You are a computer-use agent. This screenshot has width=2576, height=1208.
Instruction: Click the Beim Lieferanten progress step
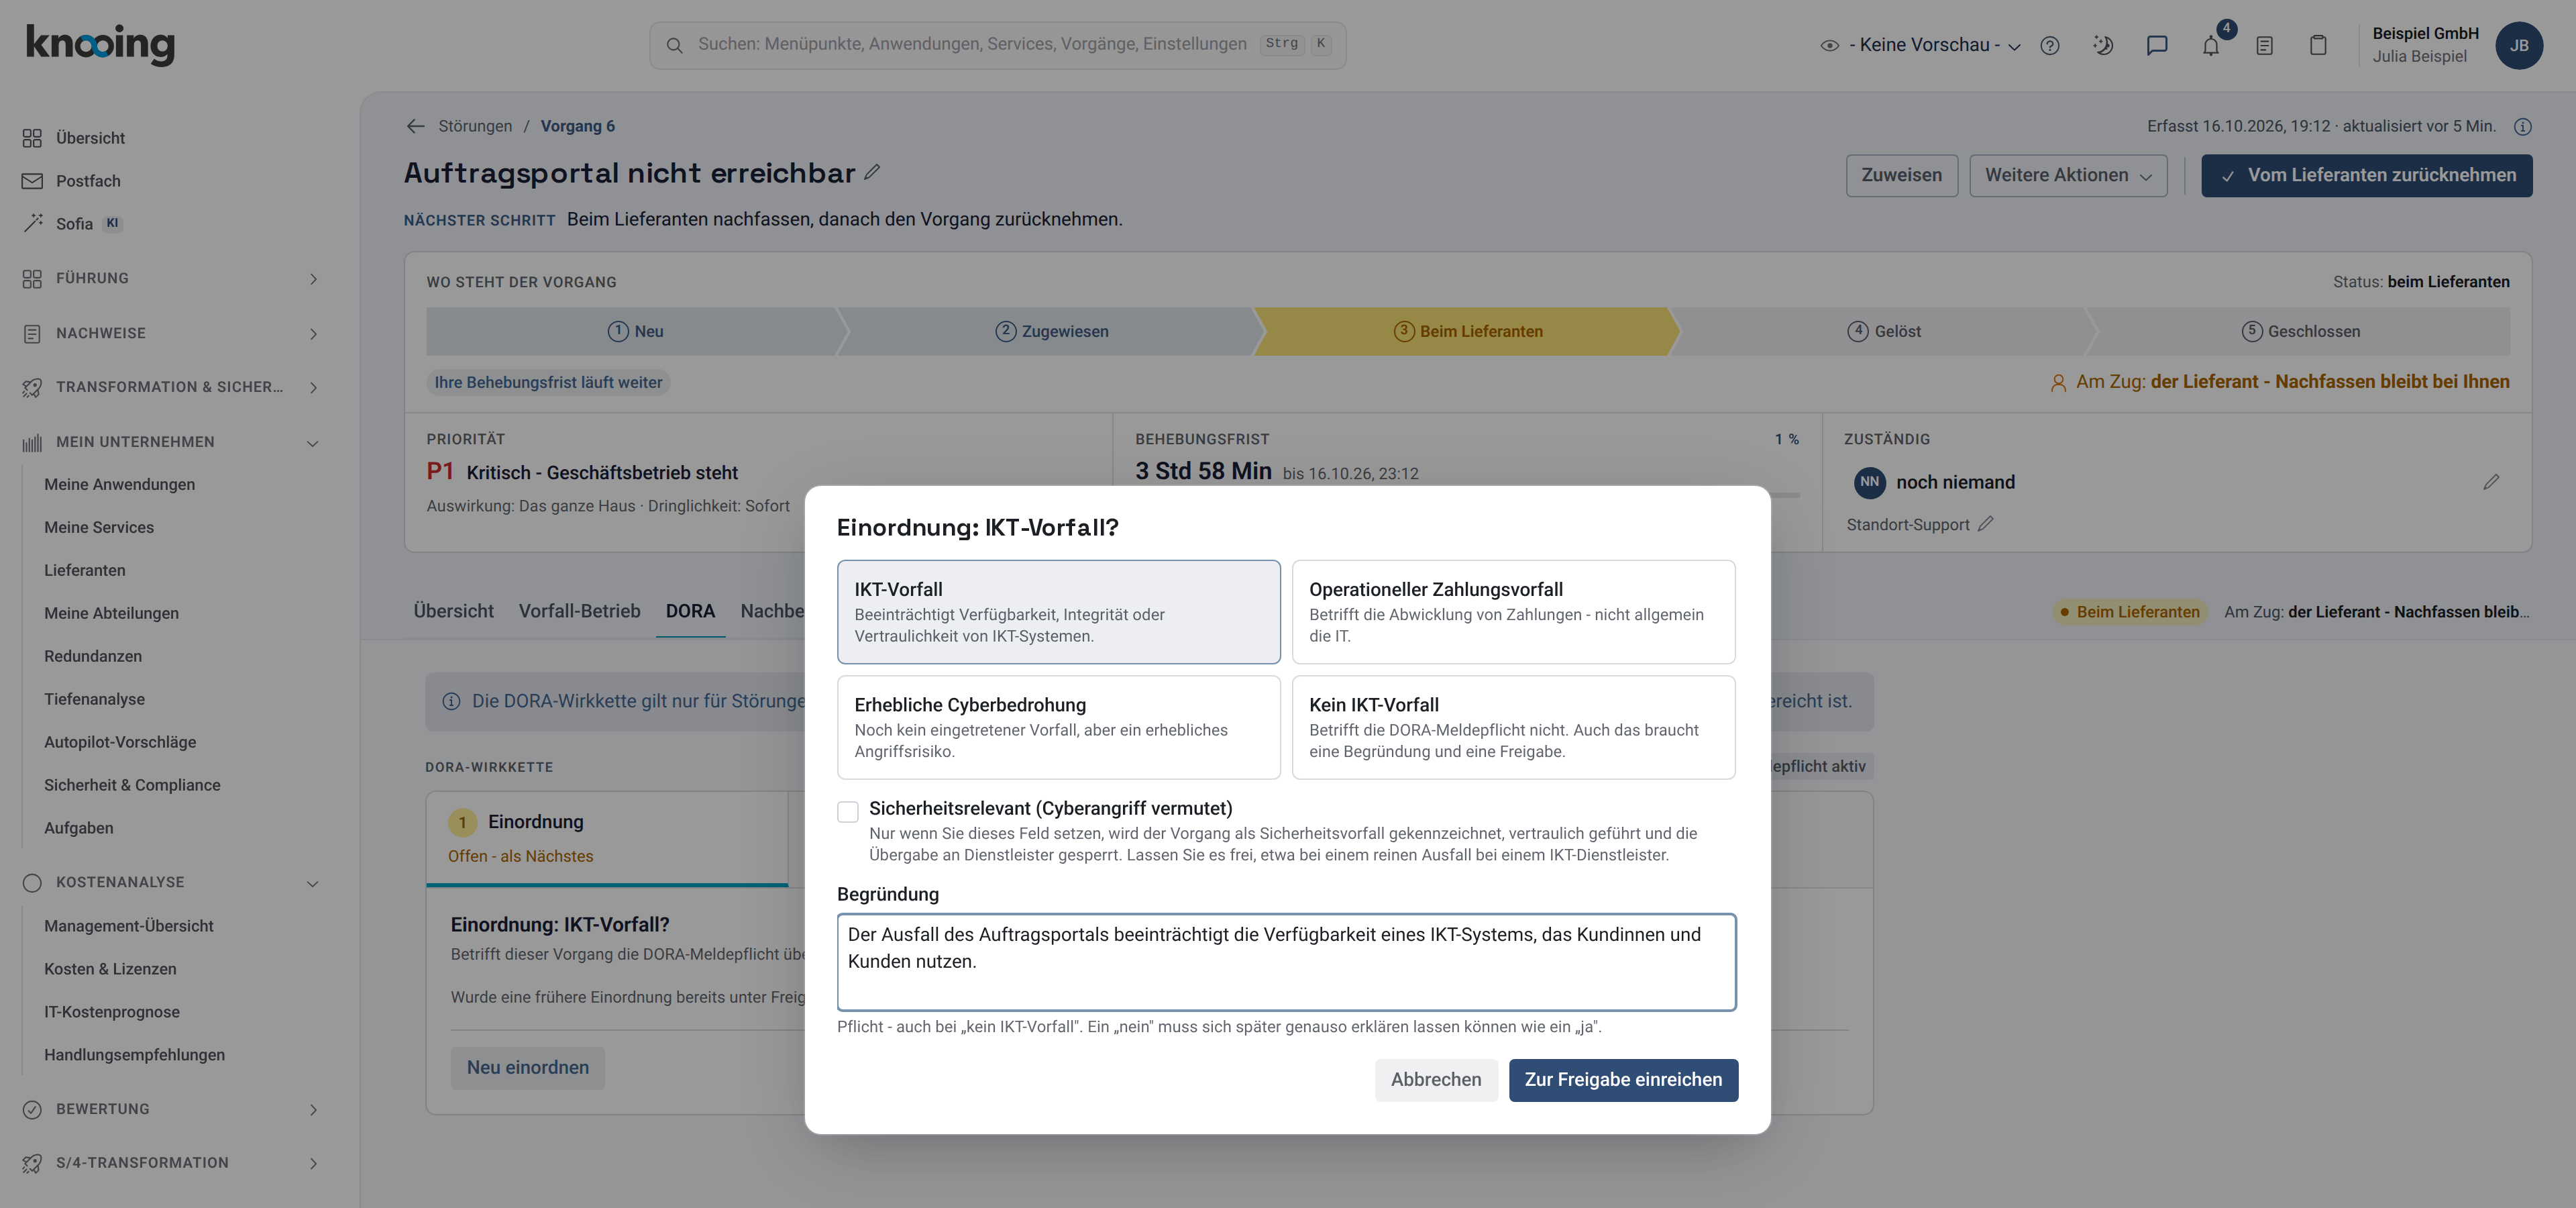tap(1467, 331)
